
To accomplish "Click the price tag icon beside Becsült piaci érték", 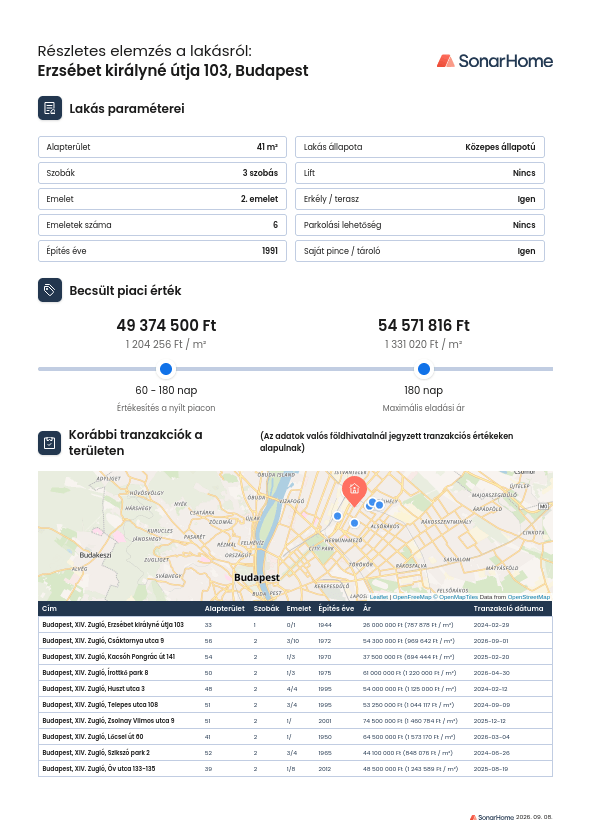I will click(50, 290).
